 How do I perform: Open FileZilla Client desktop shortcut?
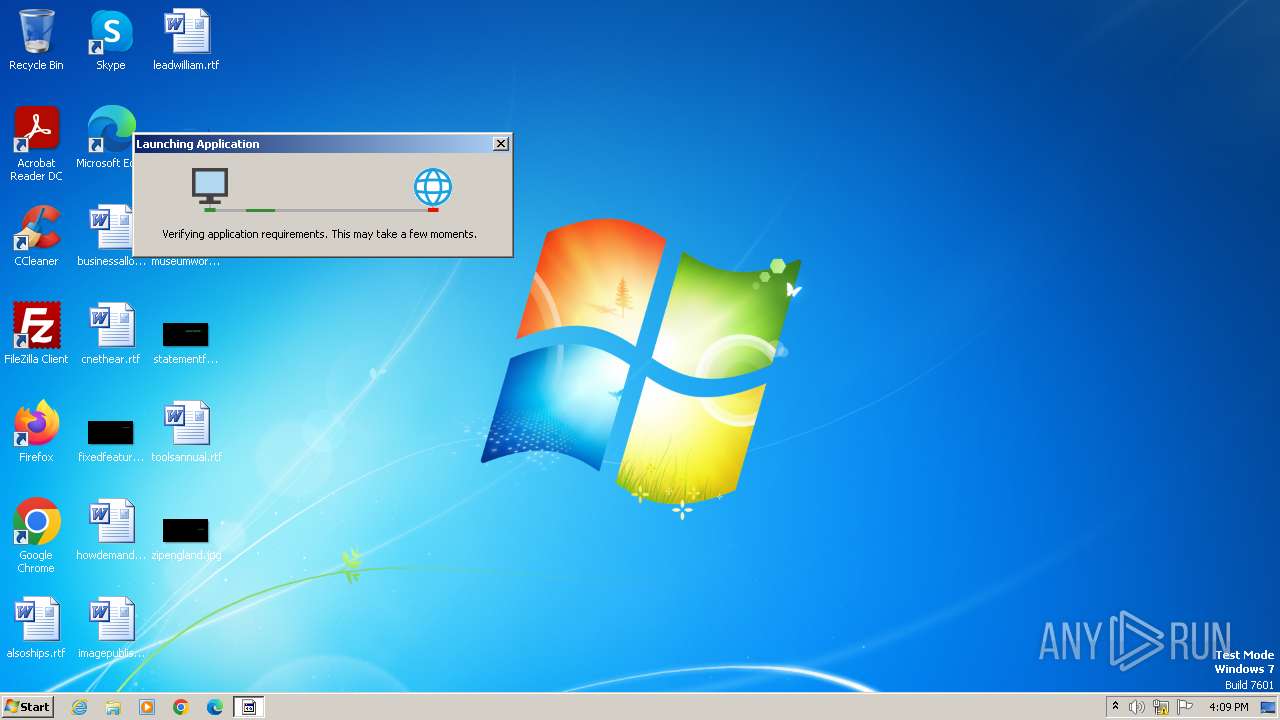[36, 334]
